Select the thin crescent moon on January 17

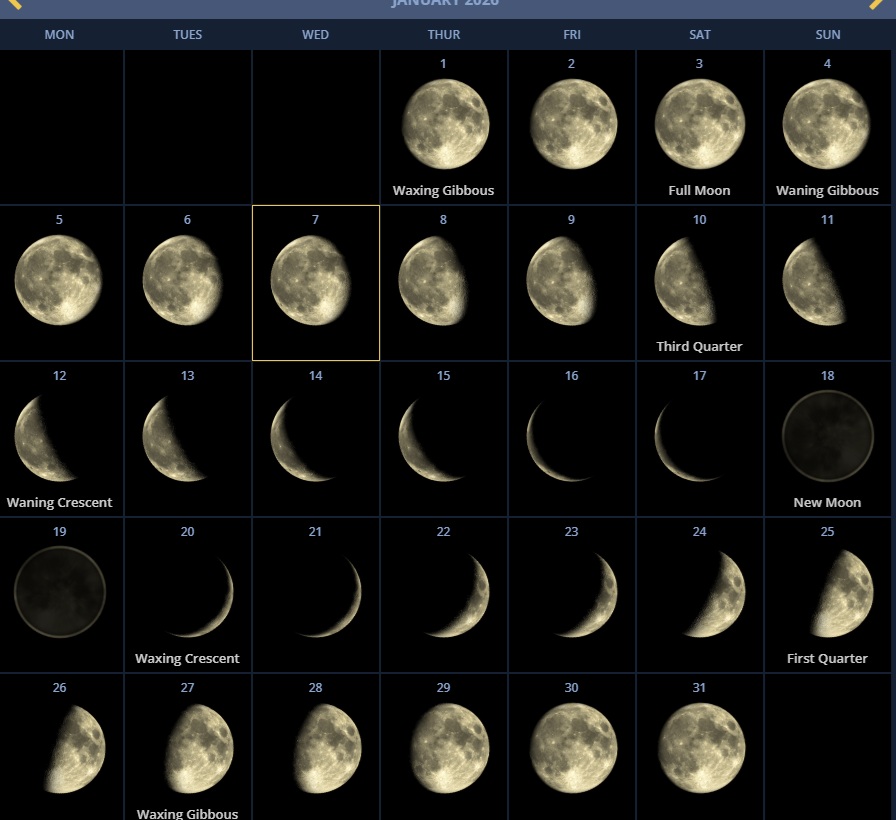[x=672, y=440]
